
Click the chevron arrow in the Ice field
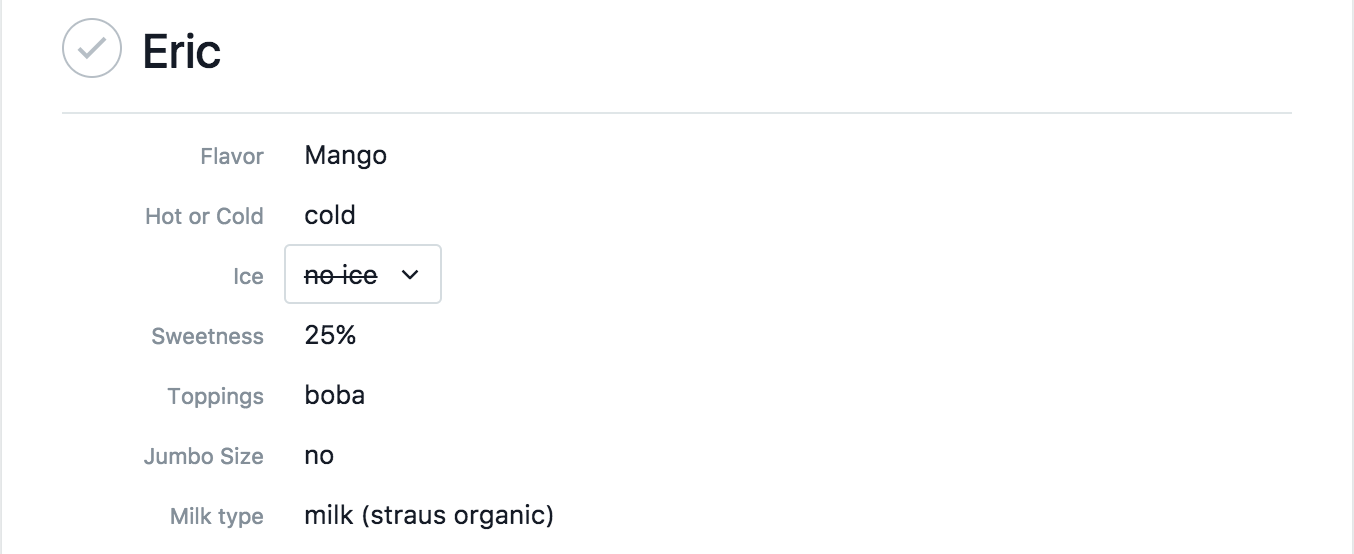[x=410, y=275]
